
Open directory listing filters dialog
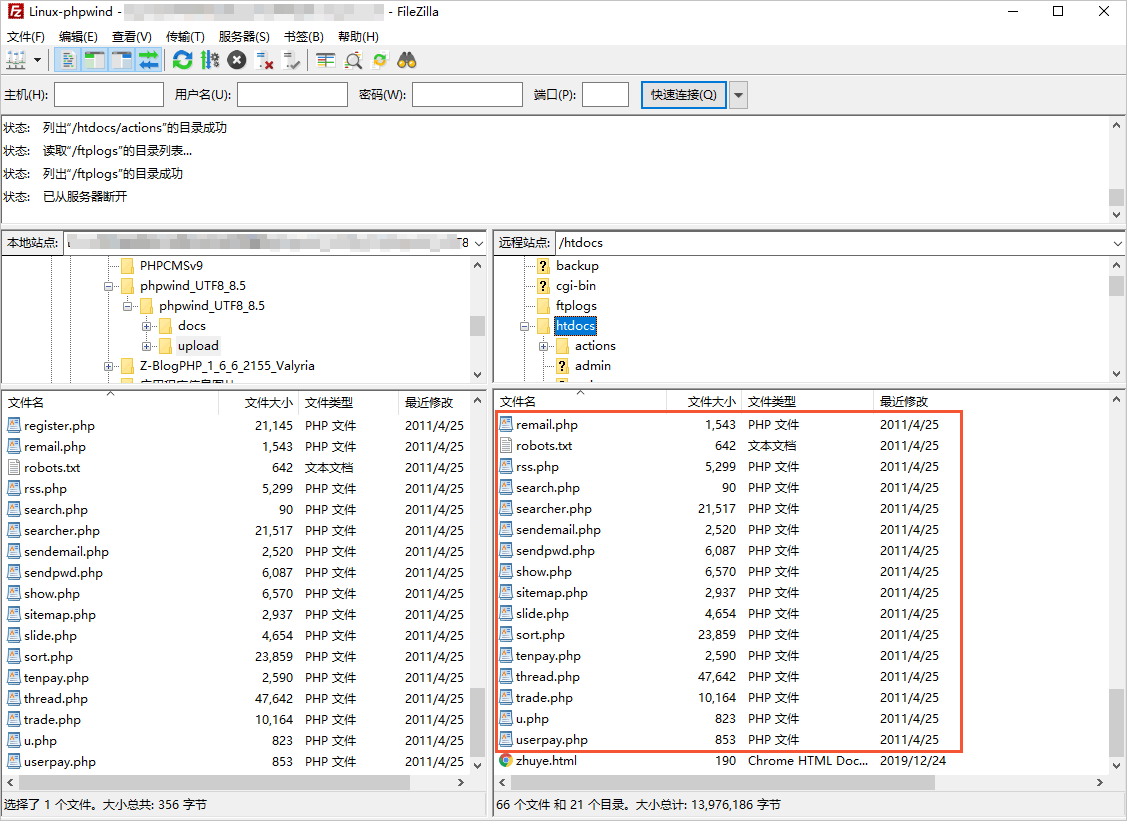pos(326,60)
